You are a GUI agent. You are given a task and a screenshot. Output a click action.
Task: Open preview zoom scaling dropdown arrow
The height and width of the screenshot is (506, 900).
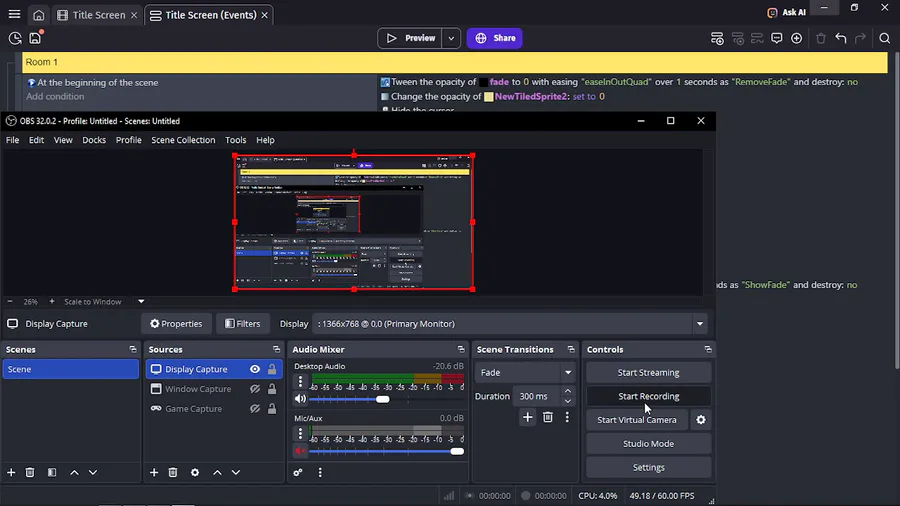141,302
